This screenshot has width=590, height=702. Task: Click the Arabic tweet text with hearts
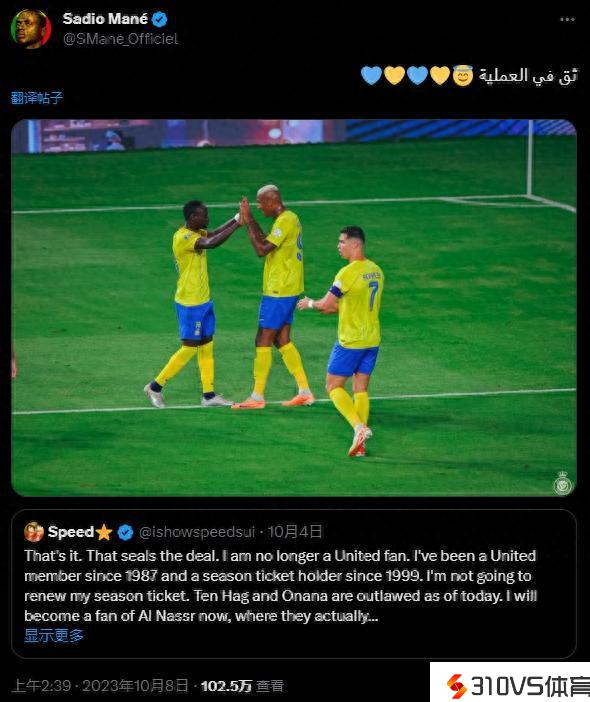click(x=469, y=76)
